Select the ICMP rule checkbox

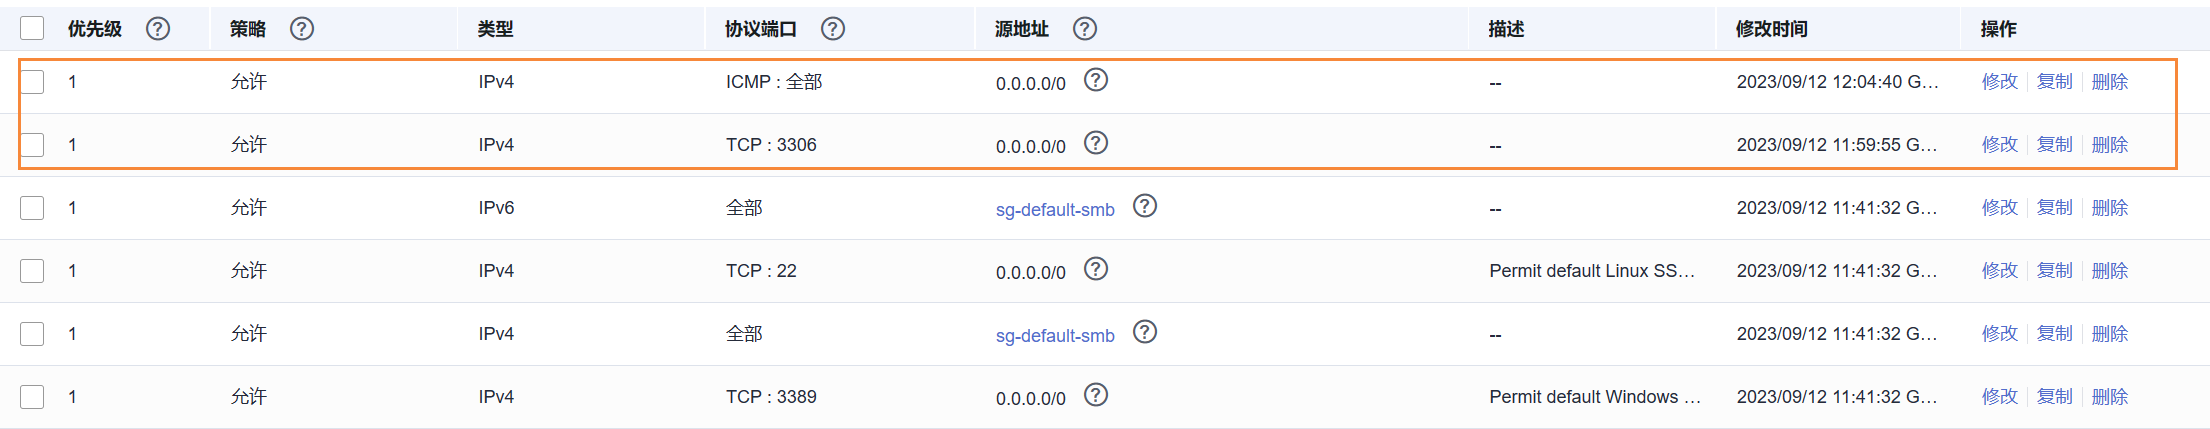tap(32, 82)
